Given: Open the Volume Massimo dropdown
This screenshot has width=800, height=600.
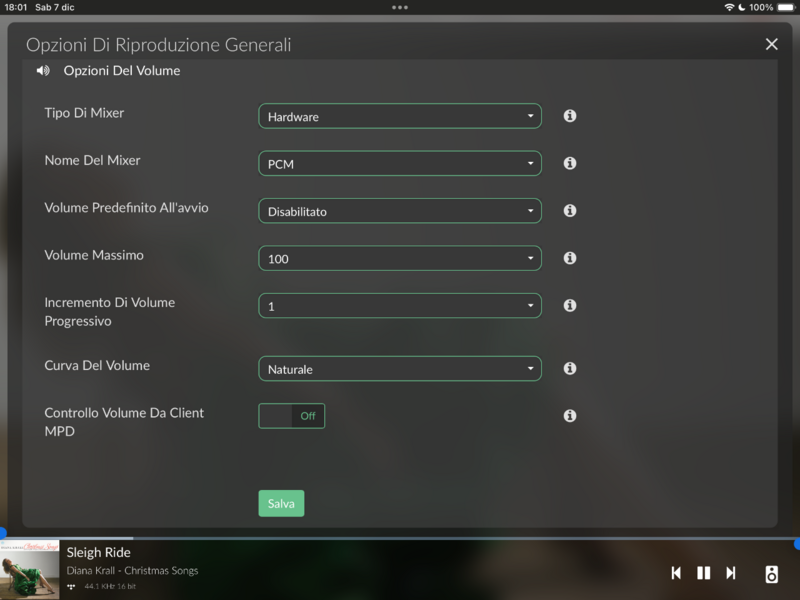Looking at the screenshot, I should pyautogui.click(x=399, y=258).
